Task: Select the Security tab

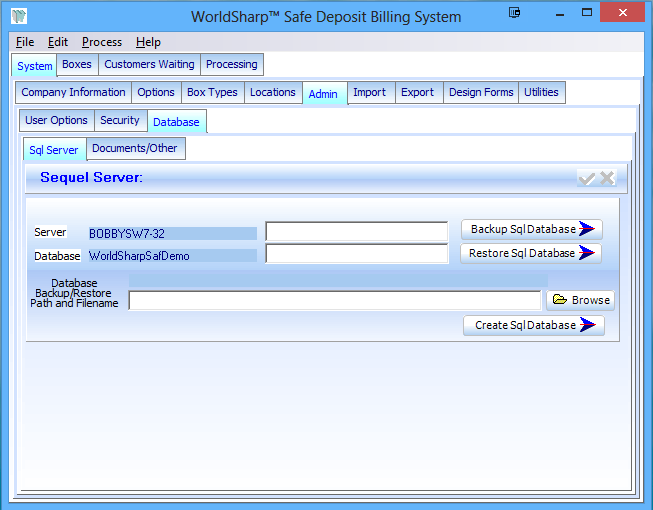Action: (120, 120)
